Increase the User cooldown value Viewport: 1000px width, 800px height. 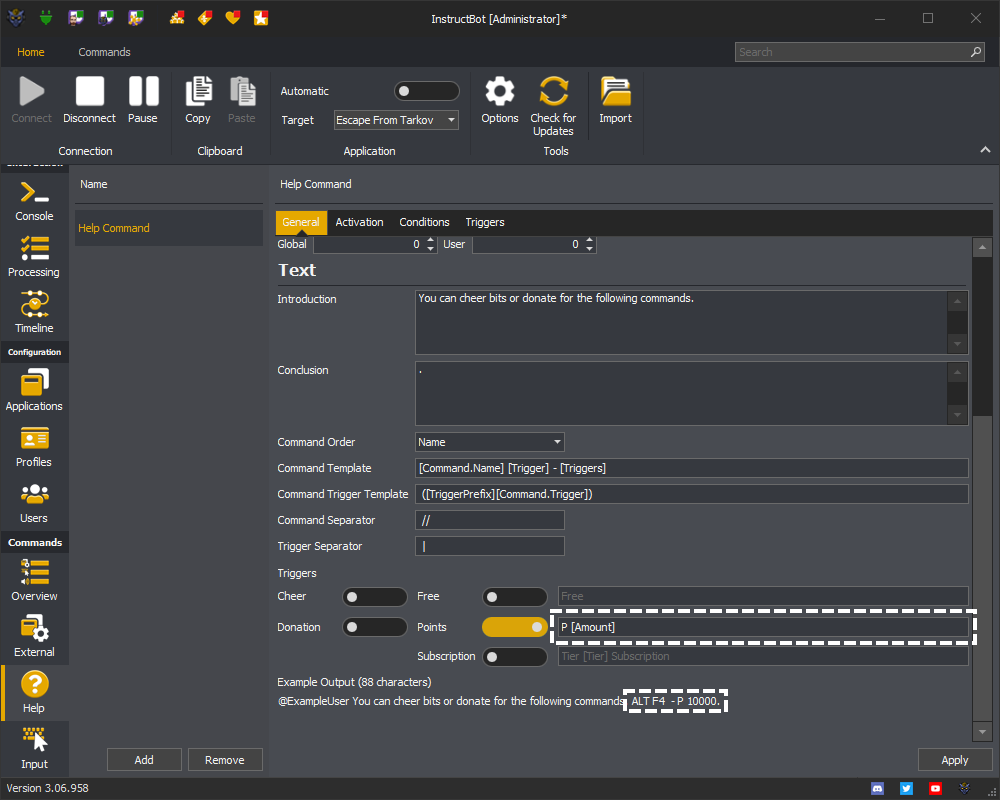[x=589, y=240]
